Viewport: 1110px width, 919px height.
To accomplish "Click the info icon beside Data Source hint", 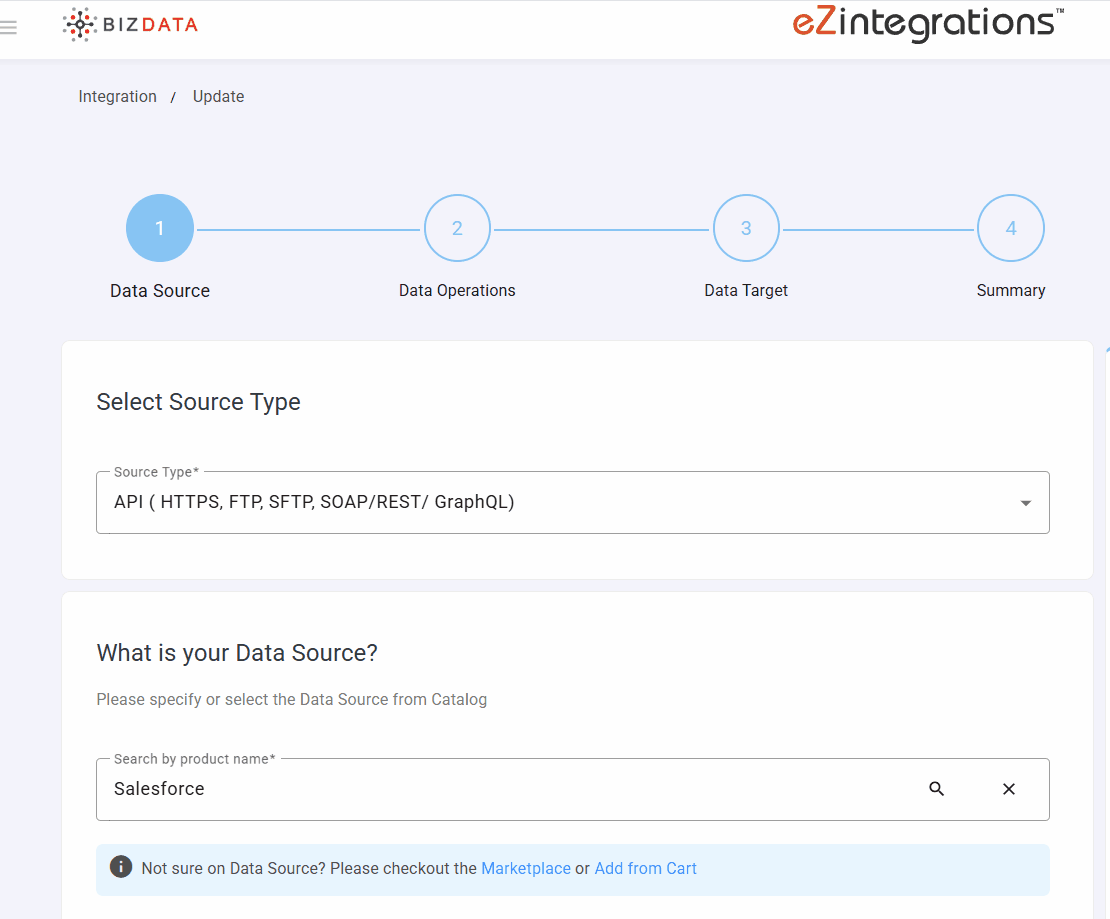I will pos(121,867).
